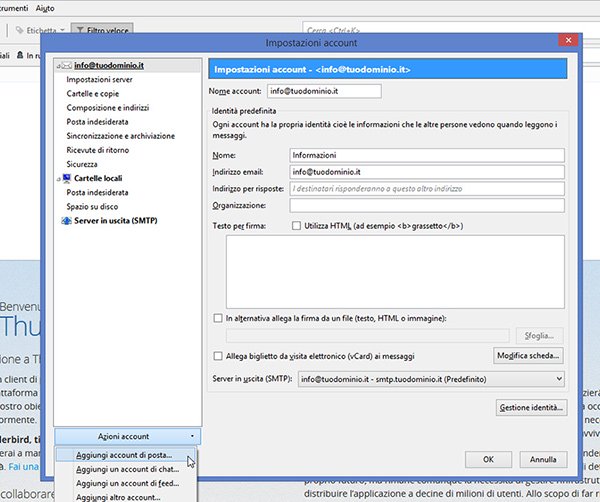Click the signature file path field
Viewport: 600px width, 502px height.
point(367,336)
